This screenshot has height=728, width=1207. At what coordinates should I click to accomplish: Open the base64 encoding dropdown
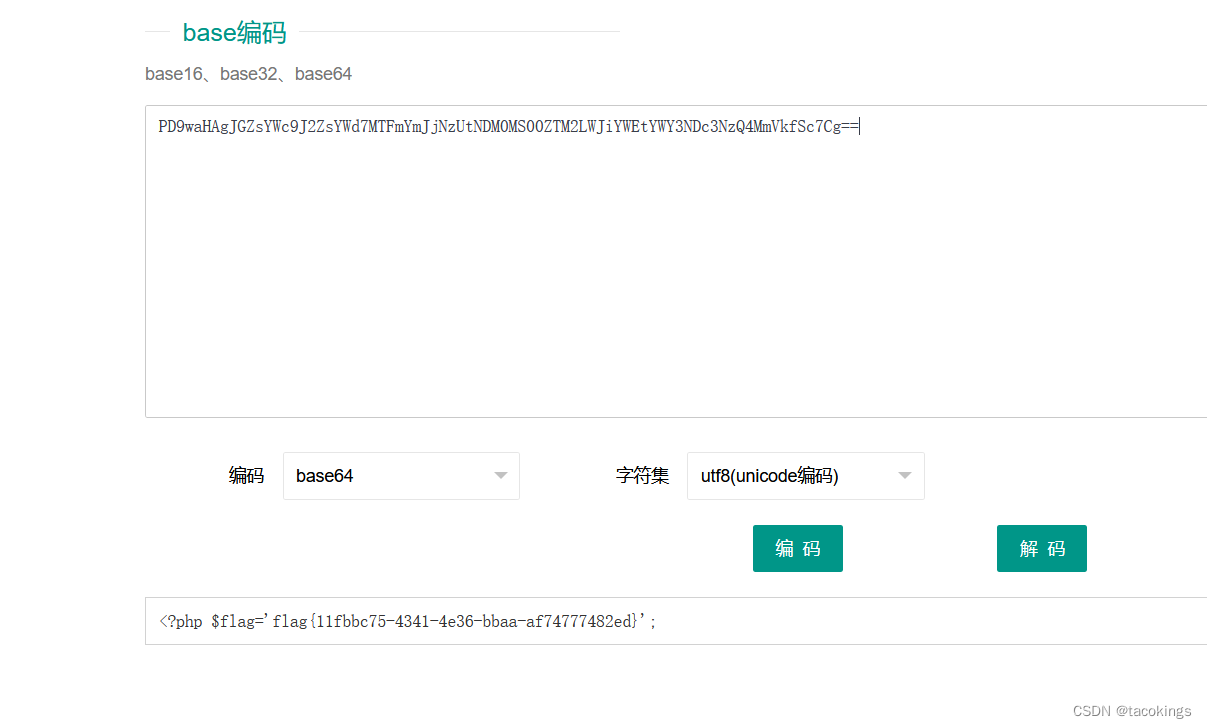pos(401,476)
